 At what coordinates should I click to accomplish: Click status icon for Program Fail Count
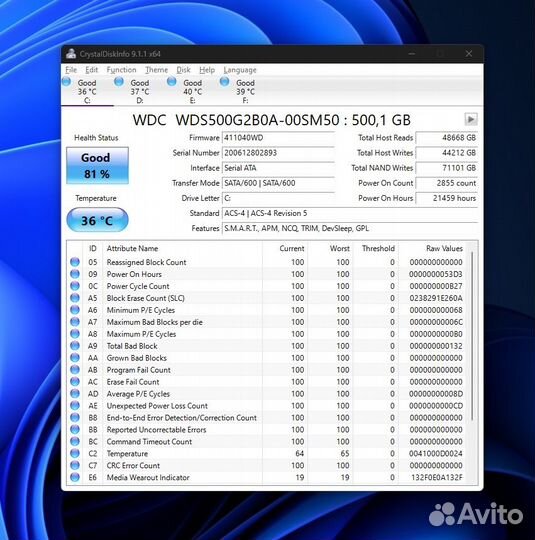[x=75, y=370]
